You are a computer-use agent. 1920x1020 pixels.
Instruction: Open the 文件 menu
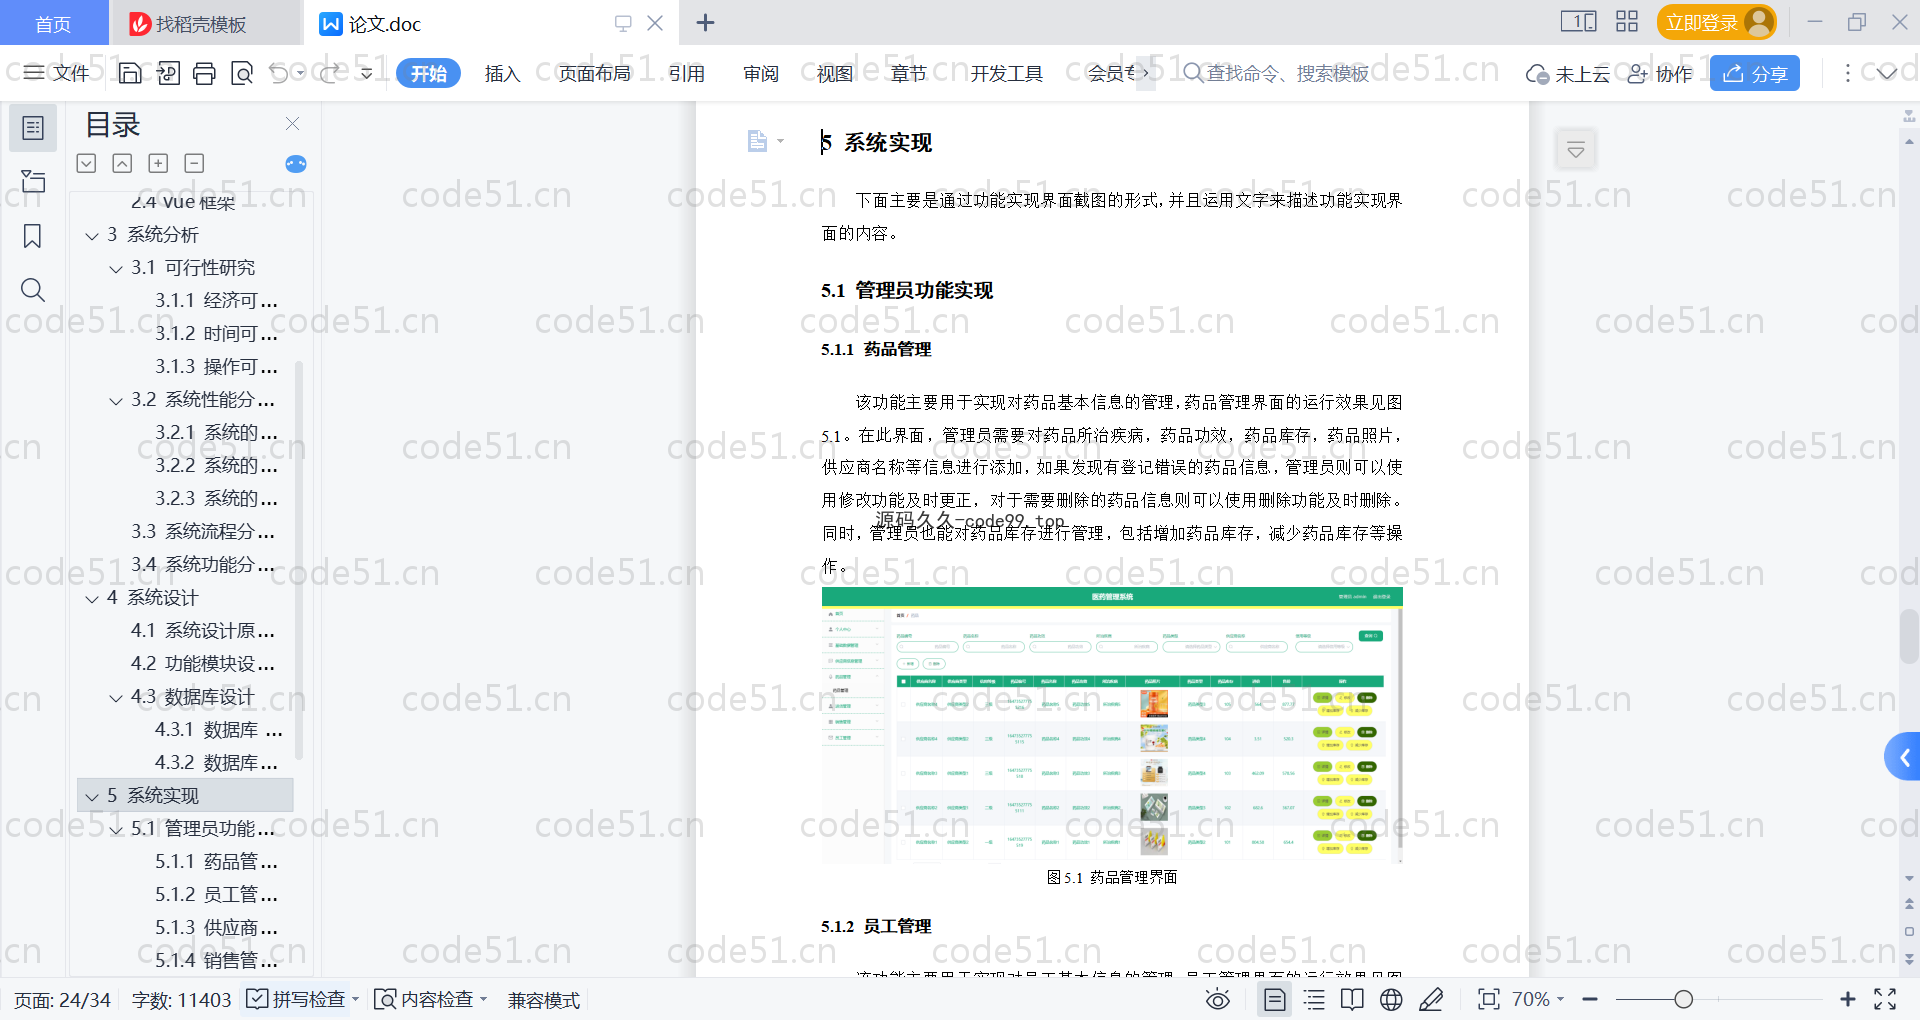[57, 73]
